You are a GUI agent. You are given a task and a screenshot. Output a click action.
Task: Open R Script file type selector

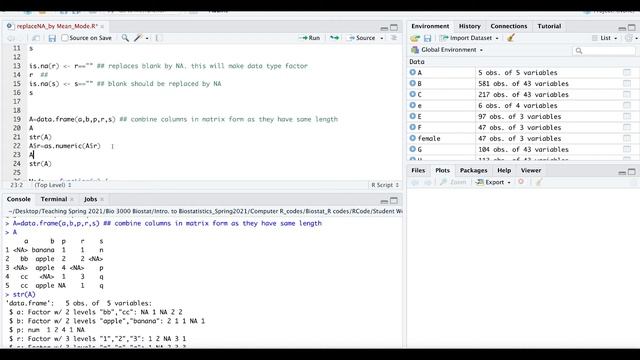(385, 185)
